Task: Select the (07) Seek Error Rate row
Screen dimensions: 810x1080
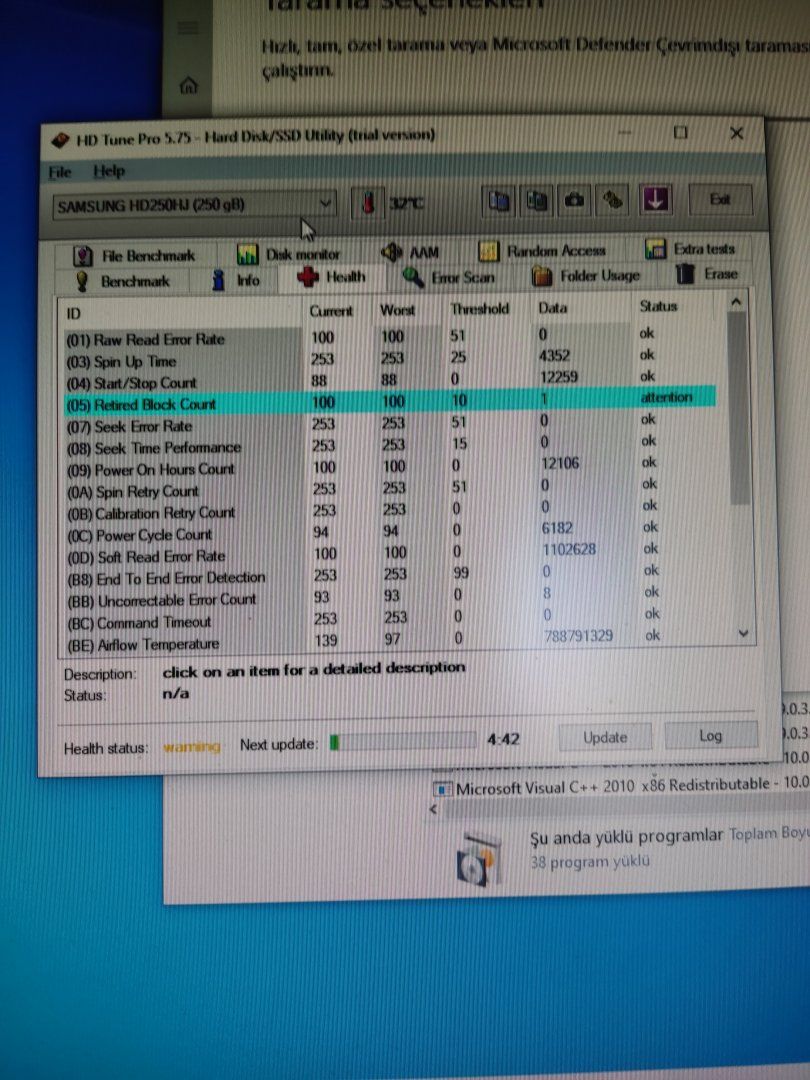Action: coord(390,424)
